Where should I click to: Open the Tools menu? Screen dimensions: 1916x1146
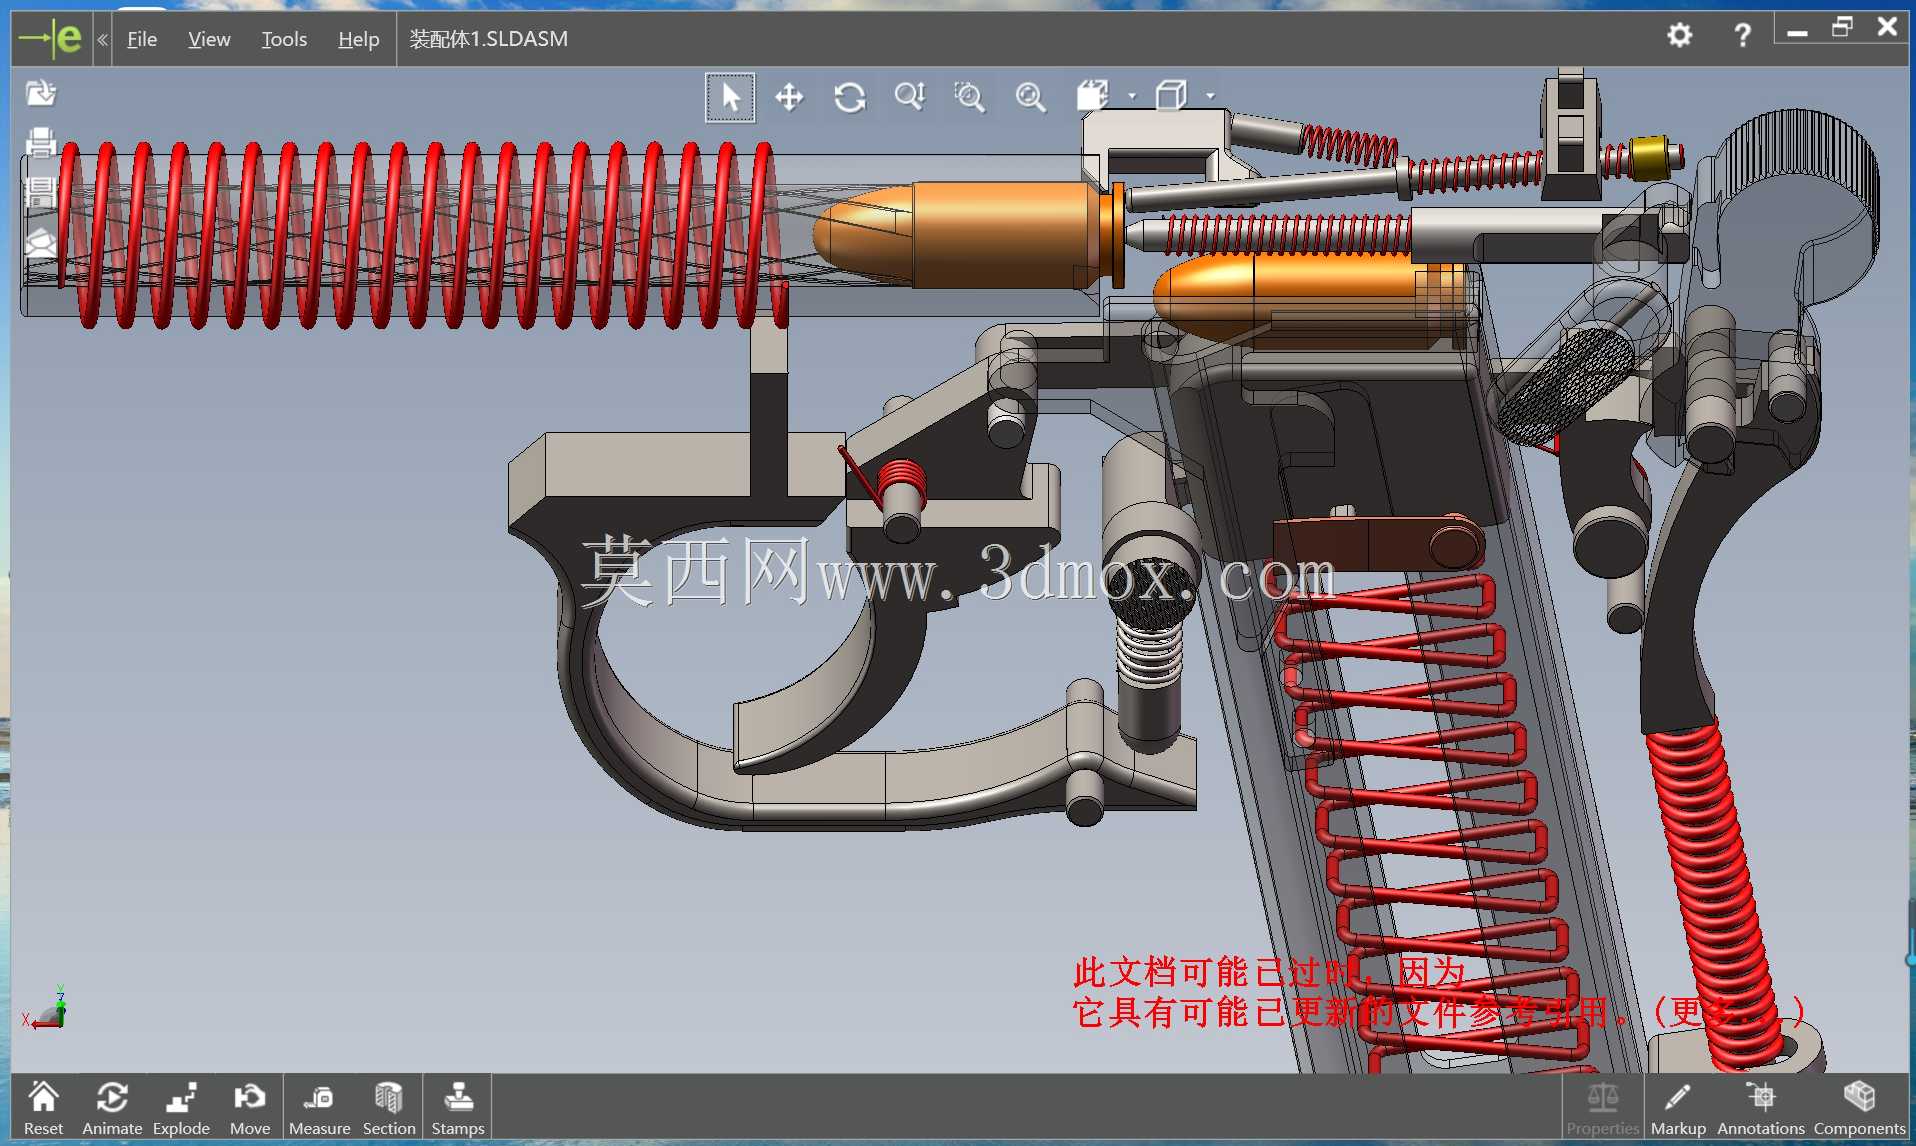[284, 39]
